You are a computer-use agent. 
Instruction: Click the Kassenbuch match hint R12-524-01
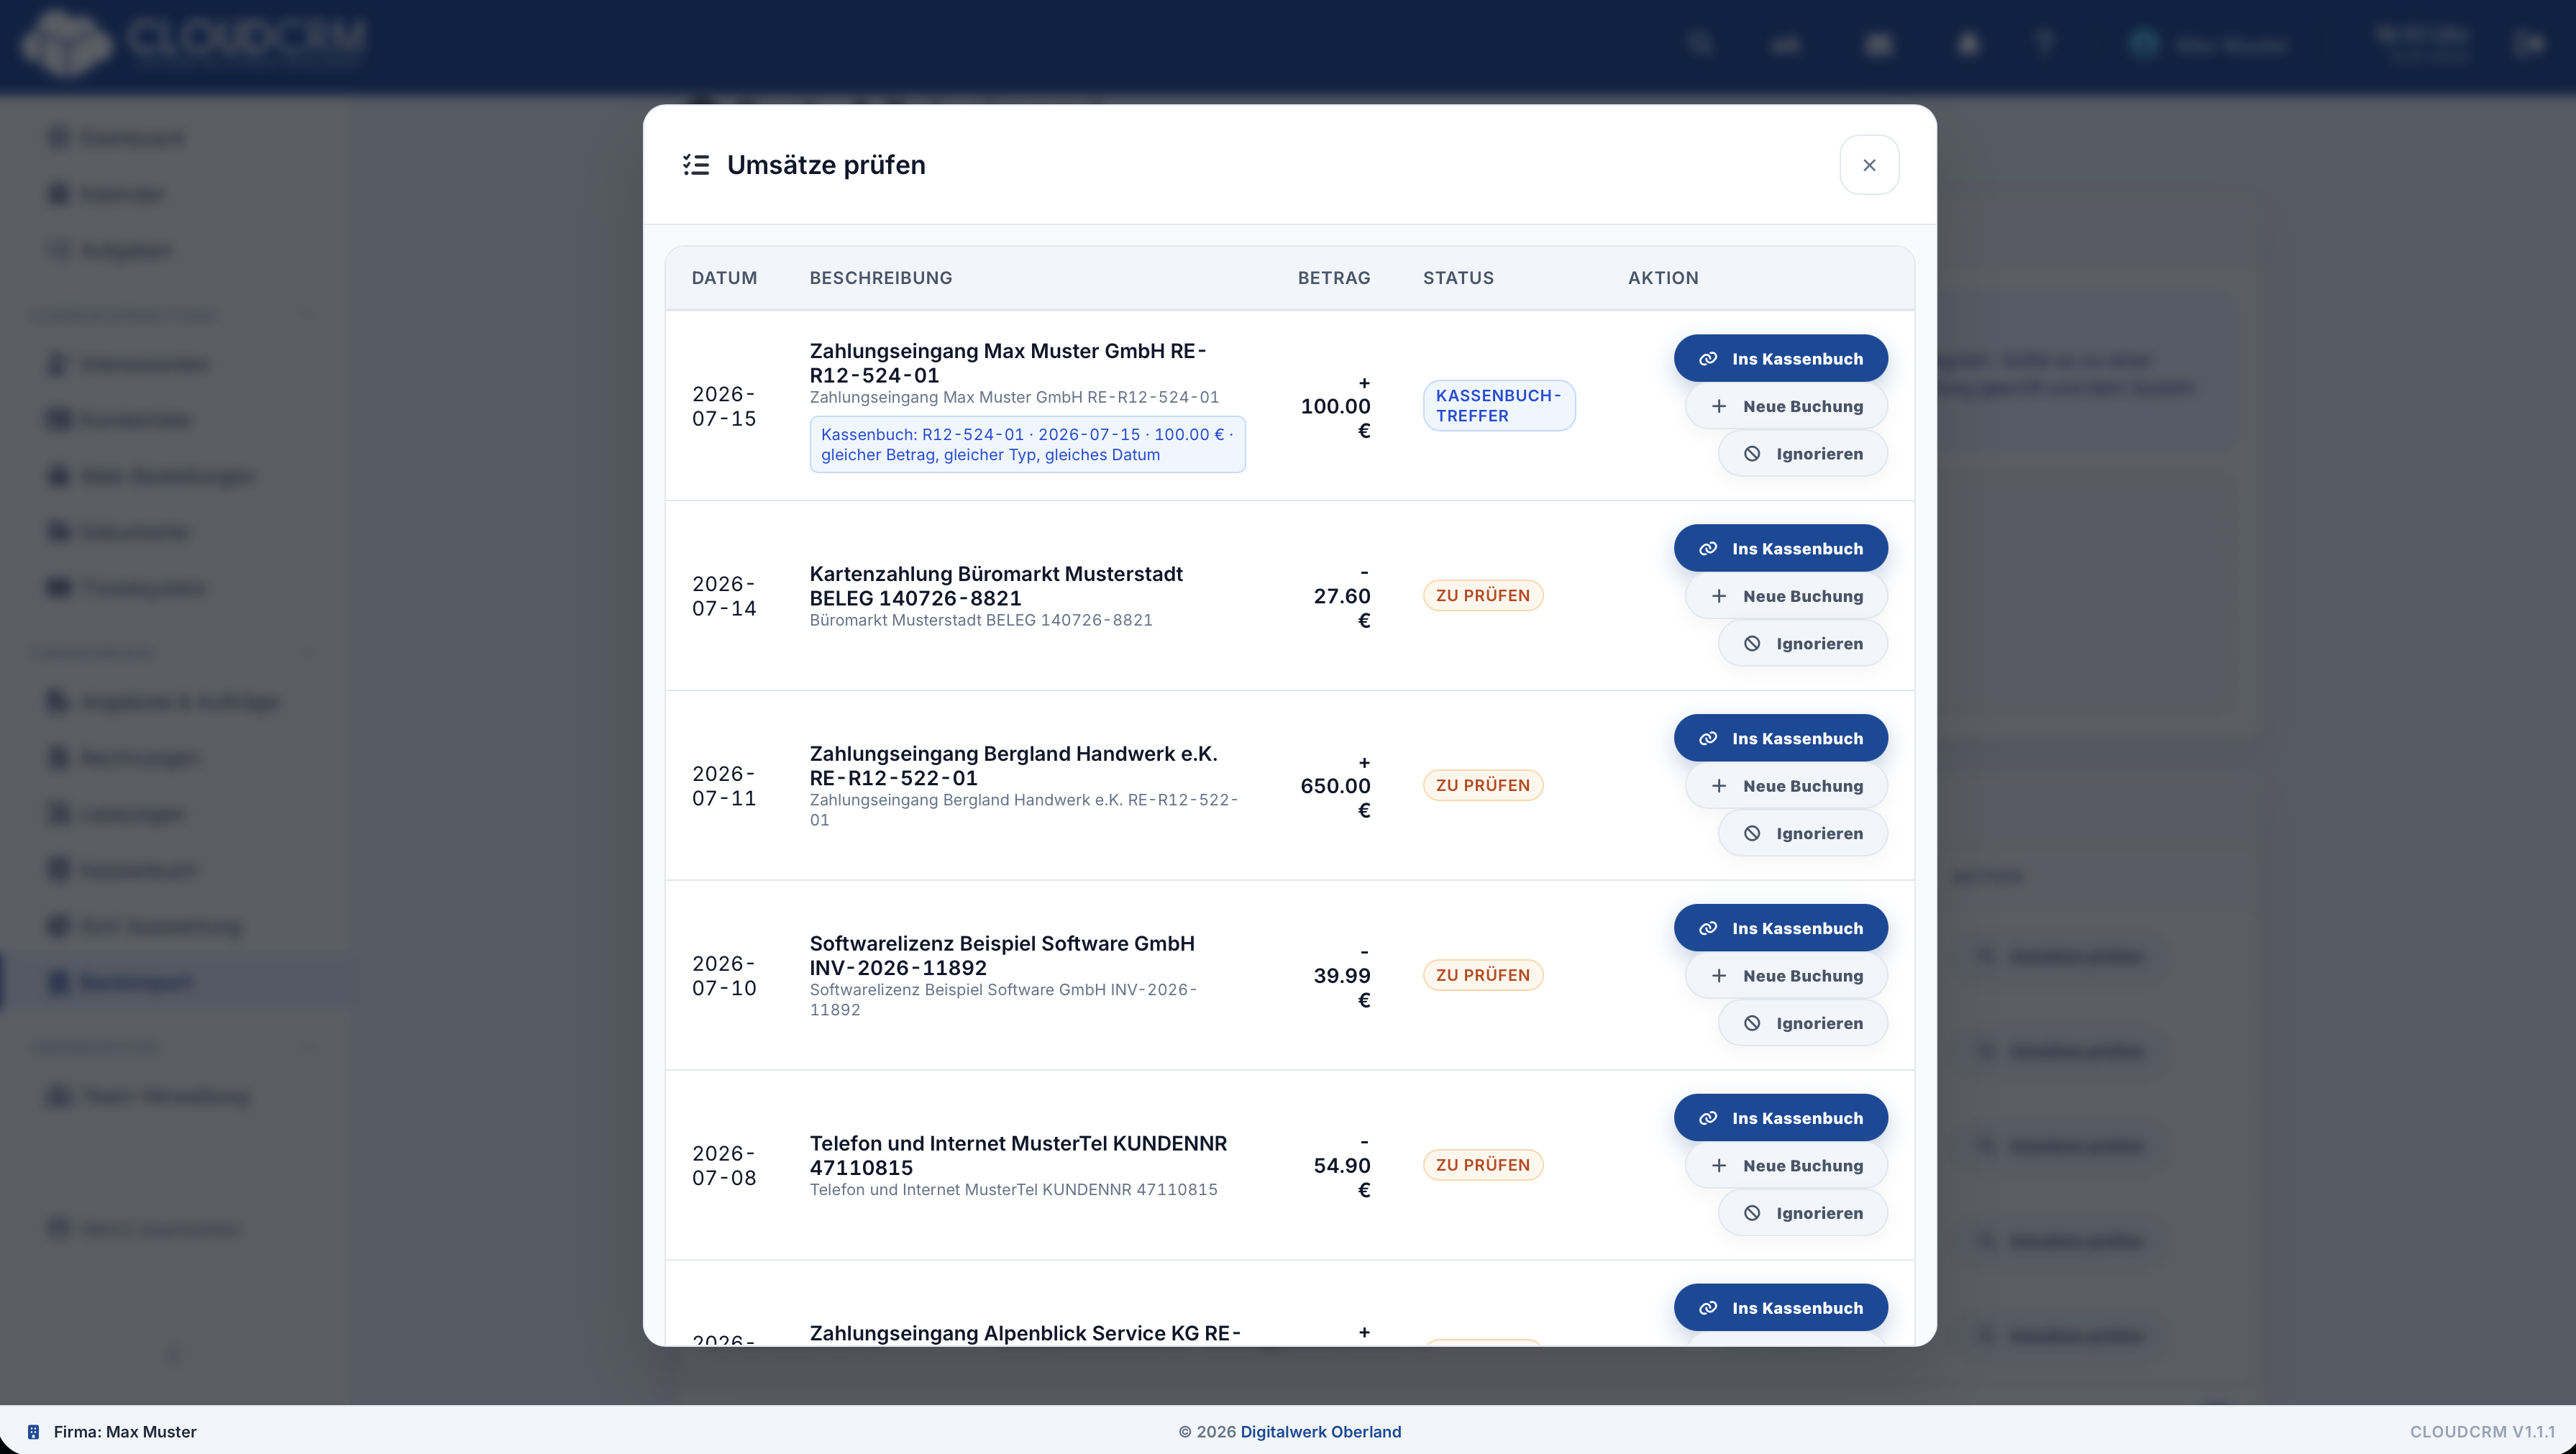pos(1027,445)
